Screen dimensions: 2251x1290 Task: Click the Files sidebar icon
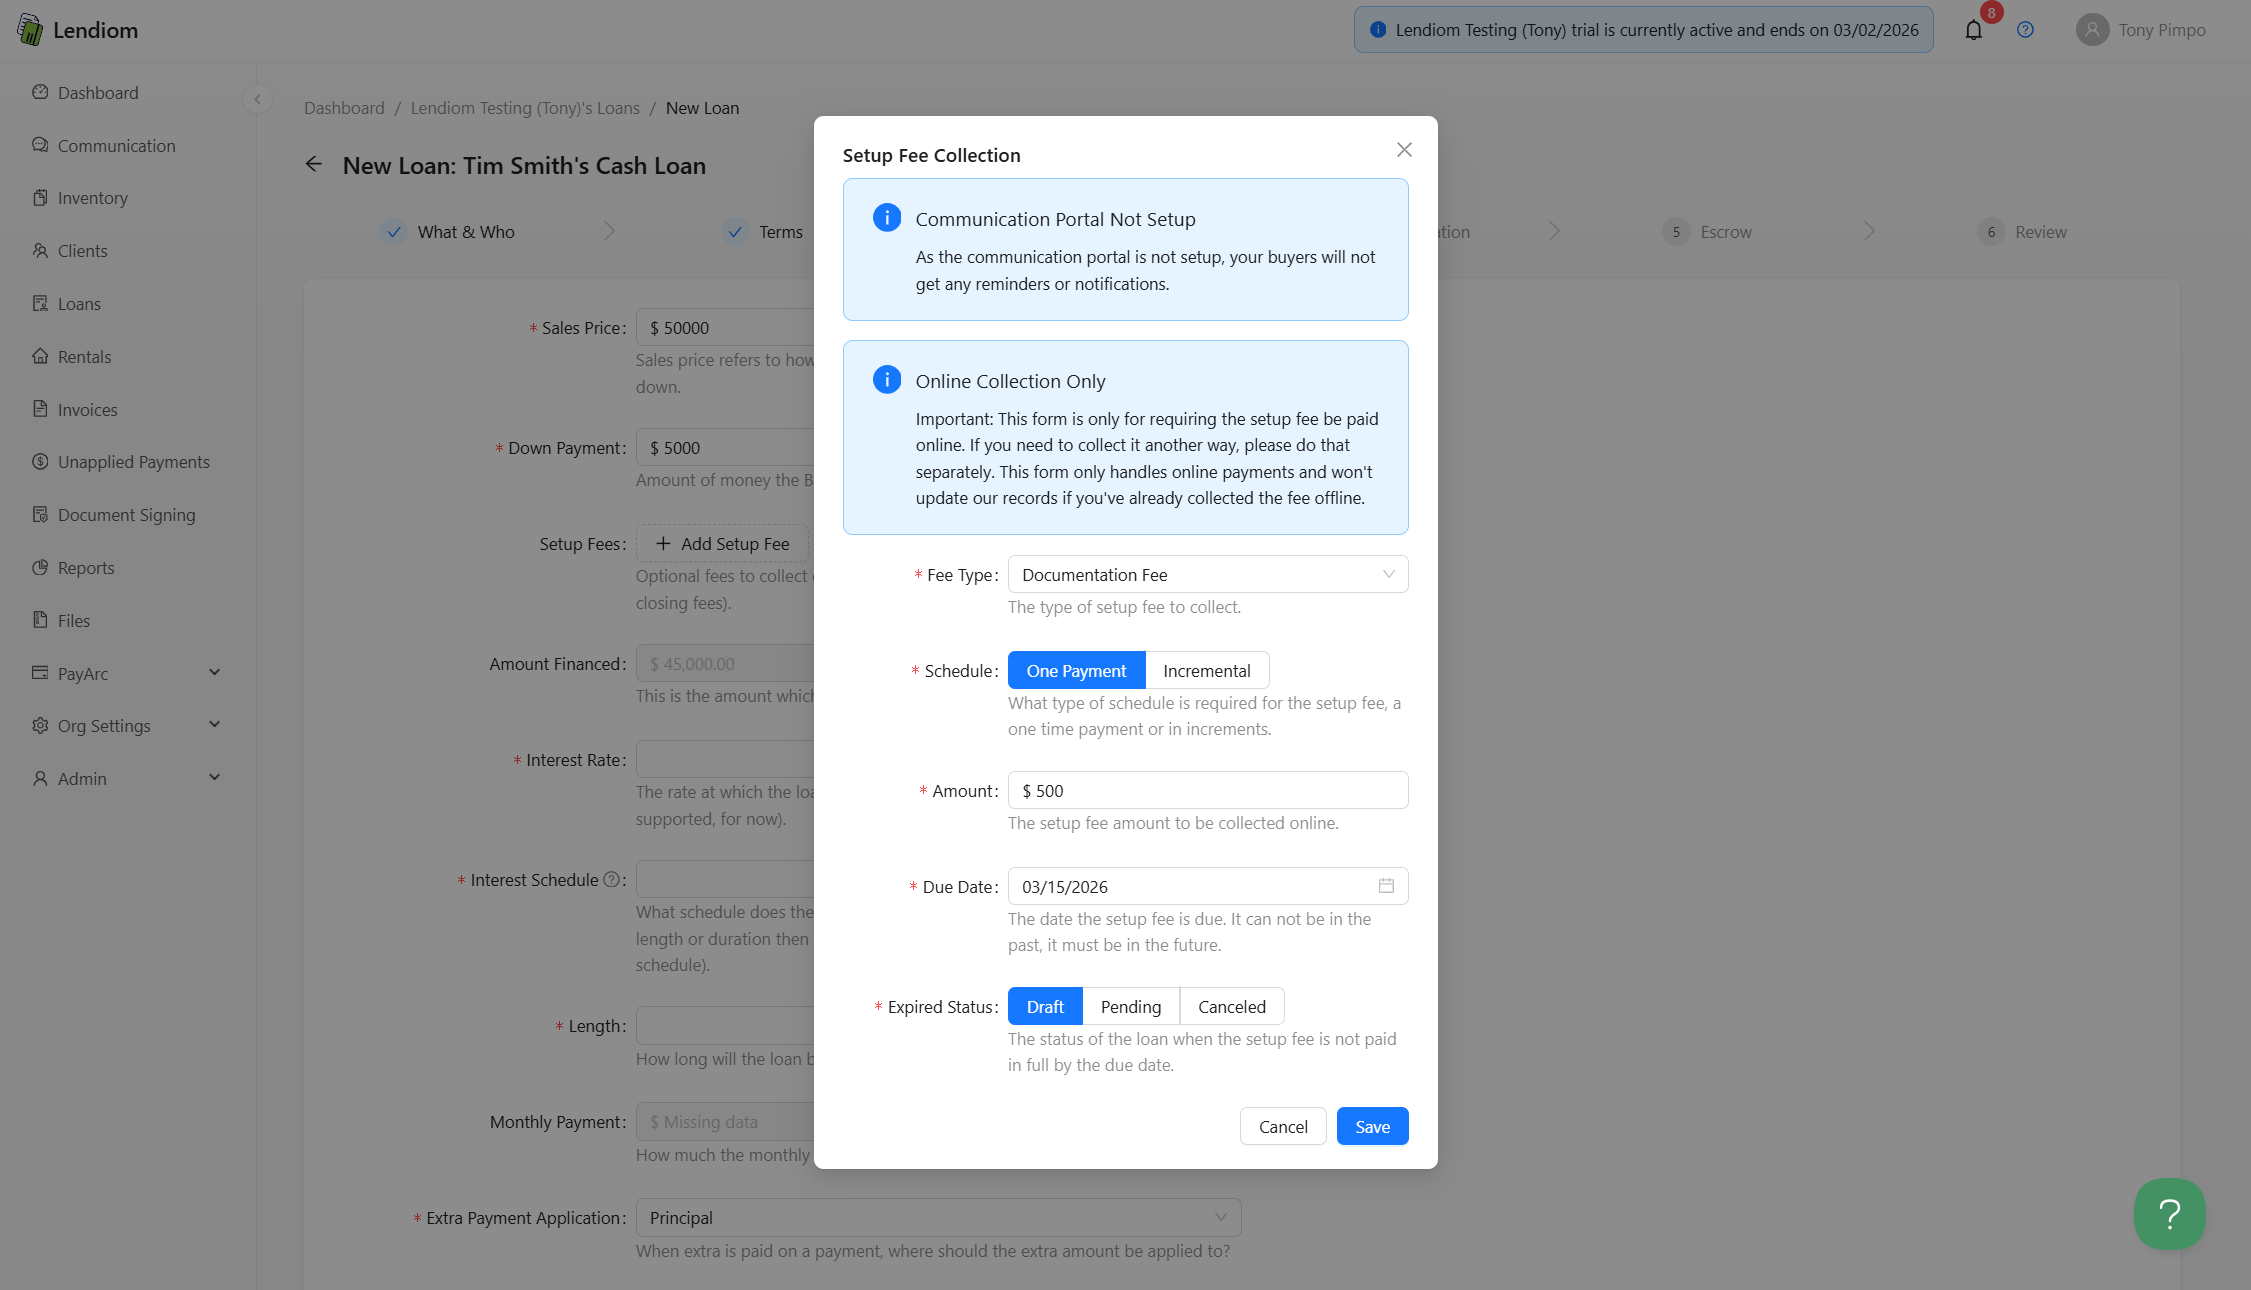tap(40, 620)
